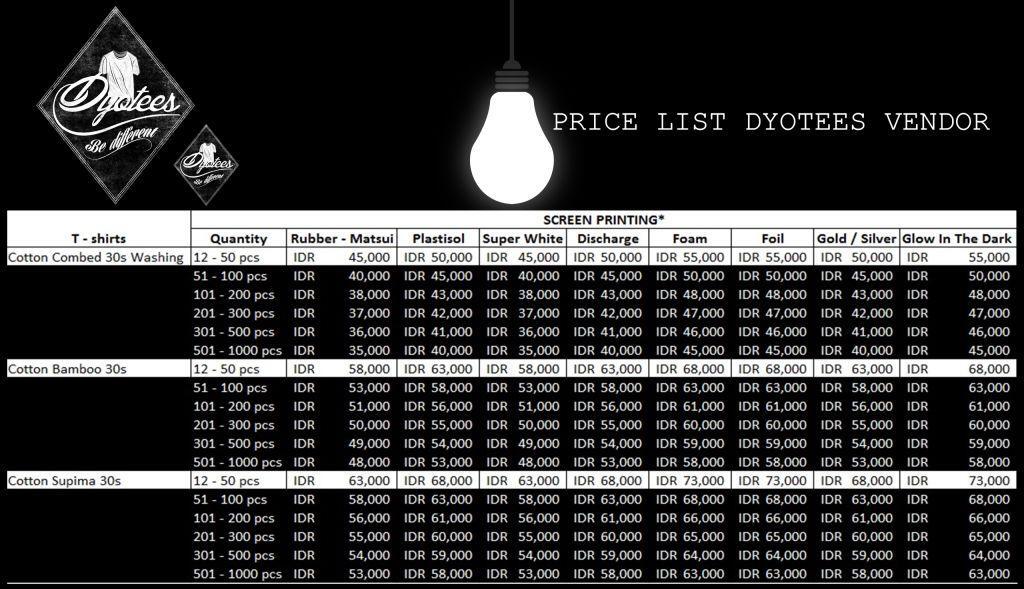Click the Cotton Supima 30s row label
Image resolution: width=1024 pixels, height=589 pixels.
click(65, 481)
